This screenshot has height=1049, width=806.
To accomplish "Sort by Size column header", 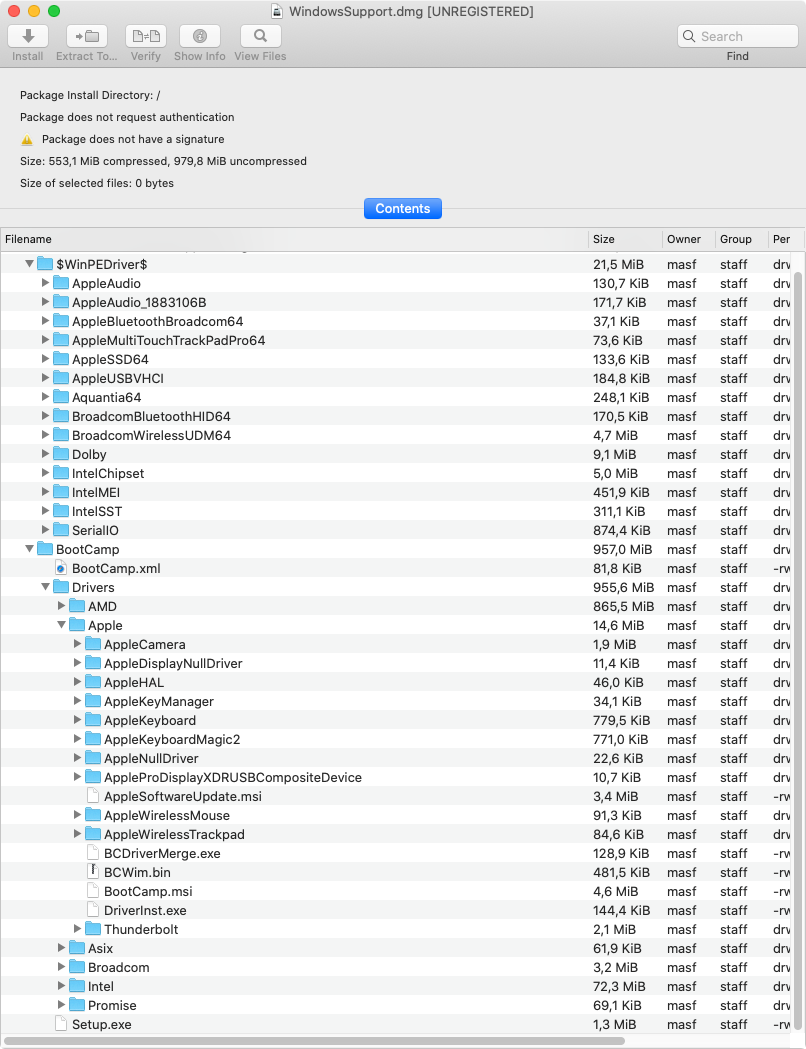I will coord(625,240).
